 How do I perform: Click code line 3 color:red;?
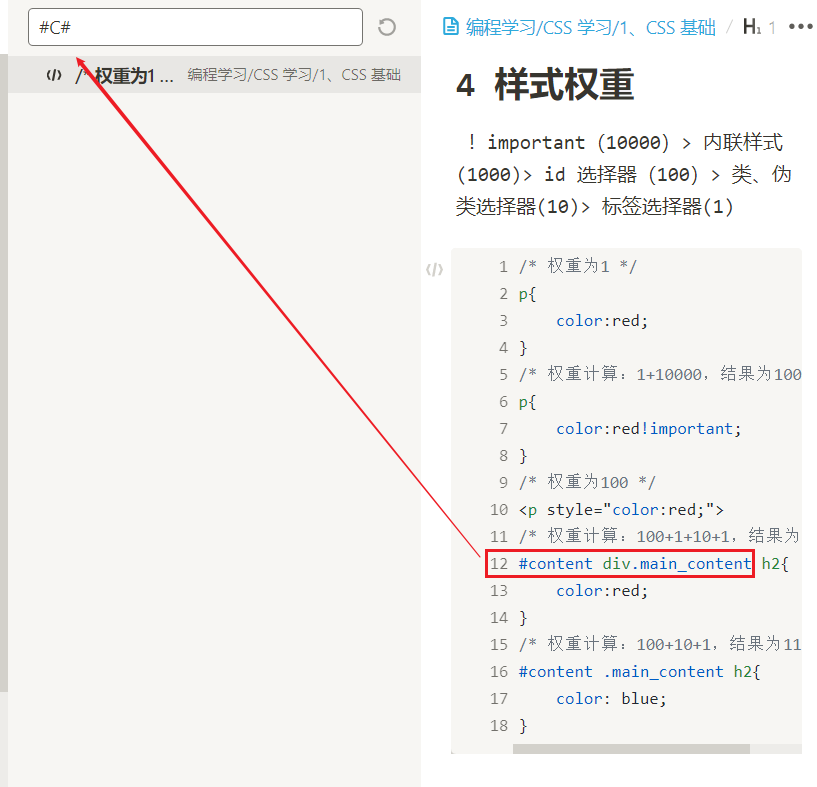tap(602, 321)
